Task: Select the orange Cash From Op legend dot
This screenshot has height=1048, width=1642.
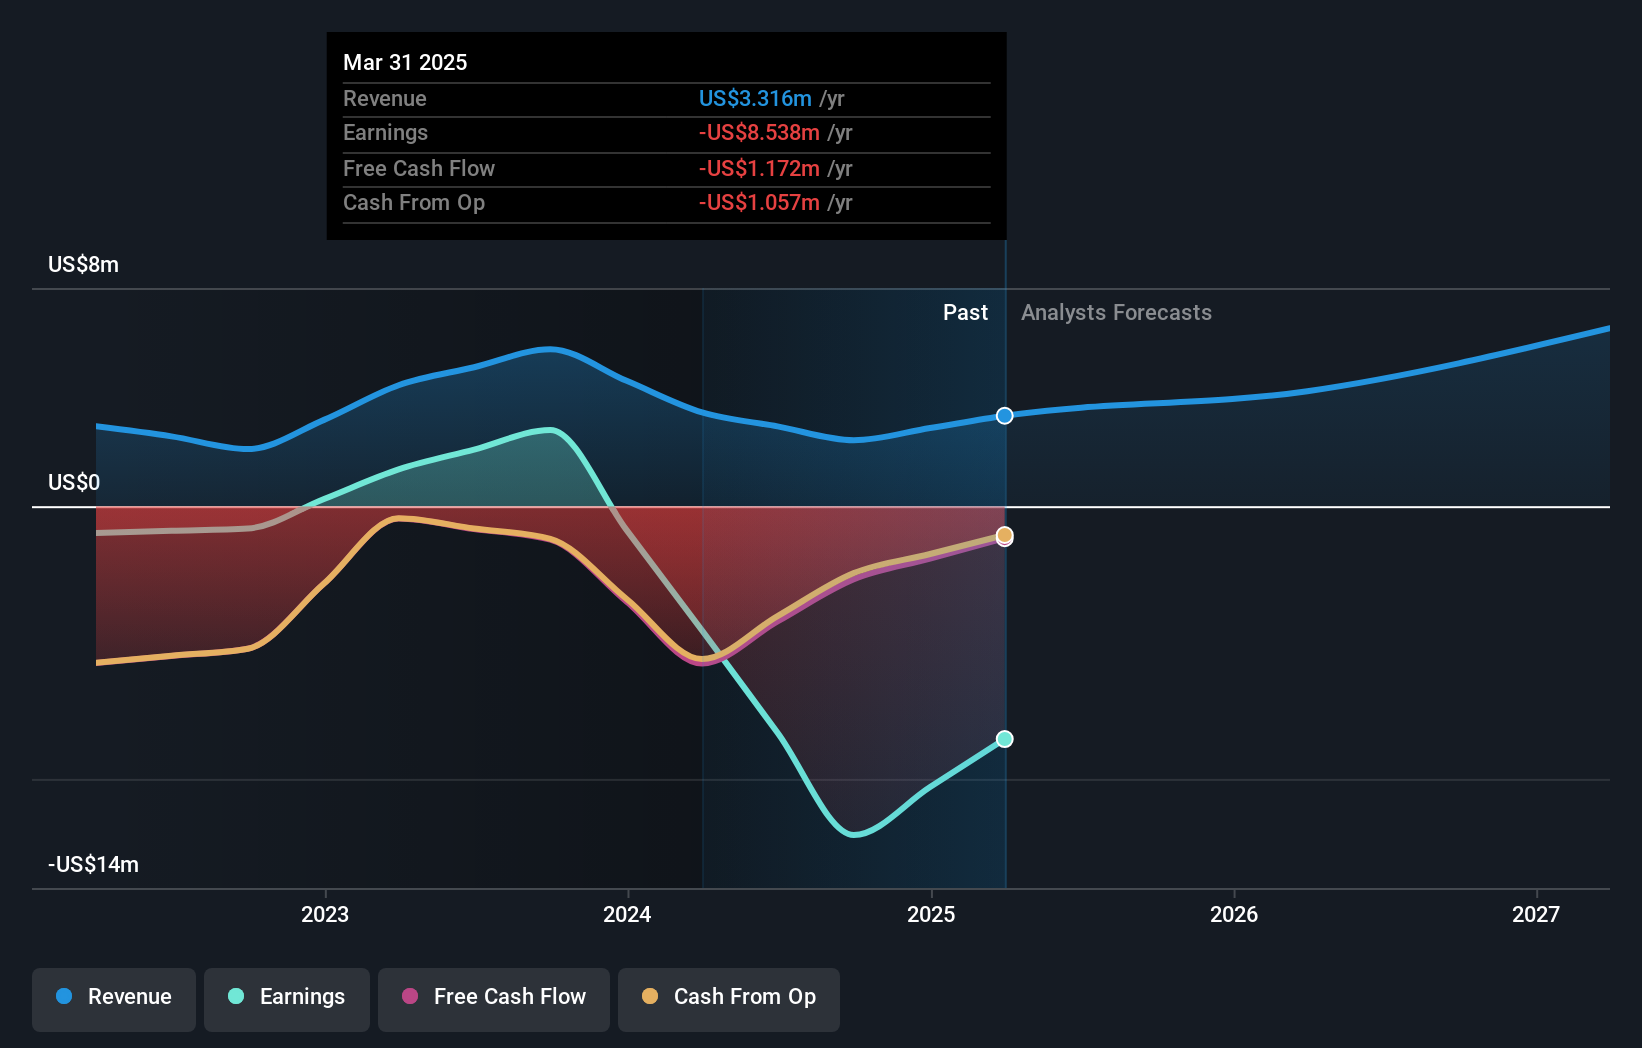Action: pos(649,997)
